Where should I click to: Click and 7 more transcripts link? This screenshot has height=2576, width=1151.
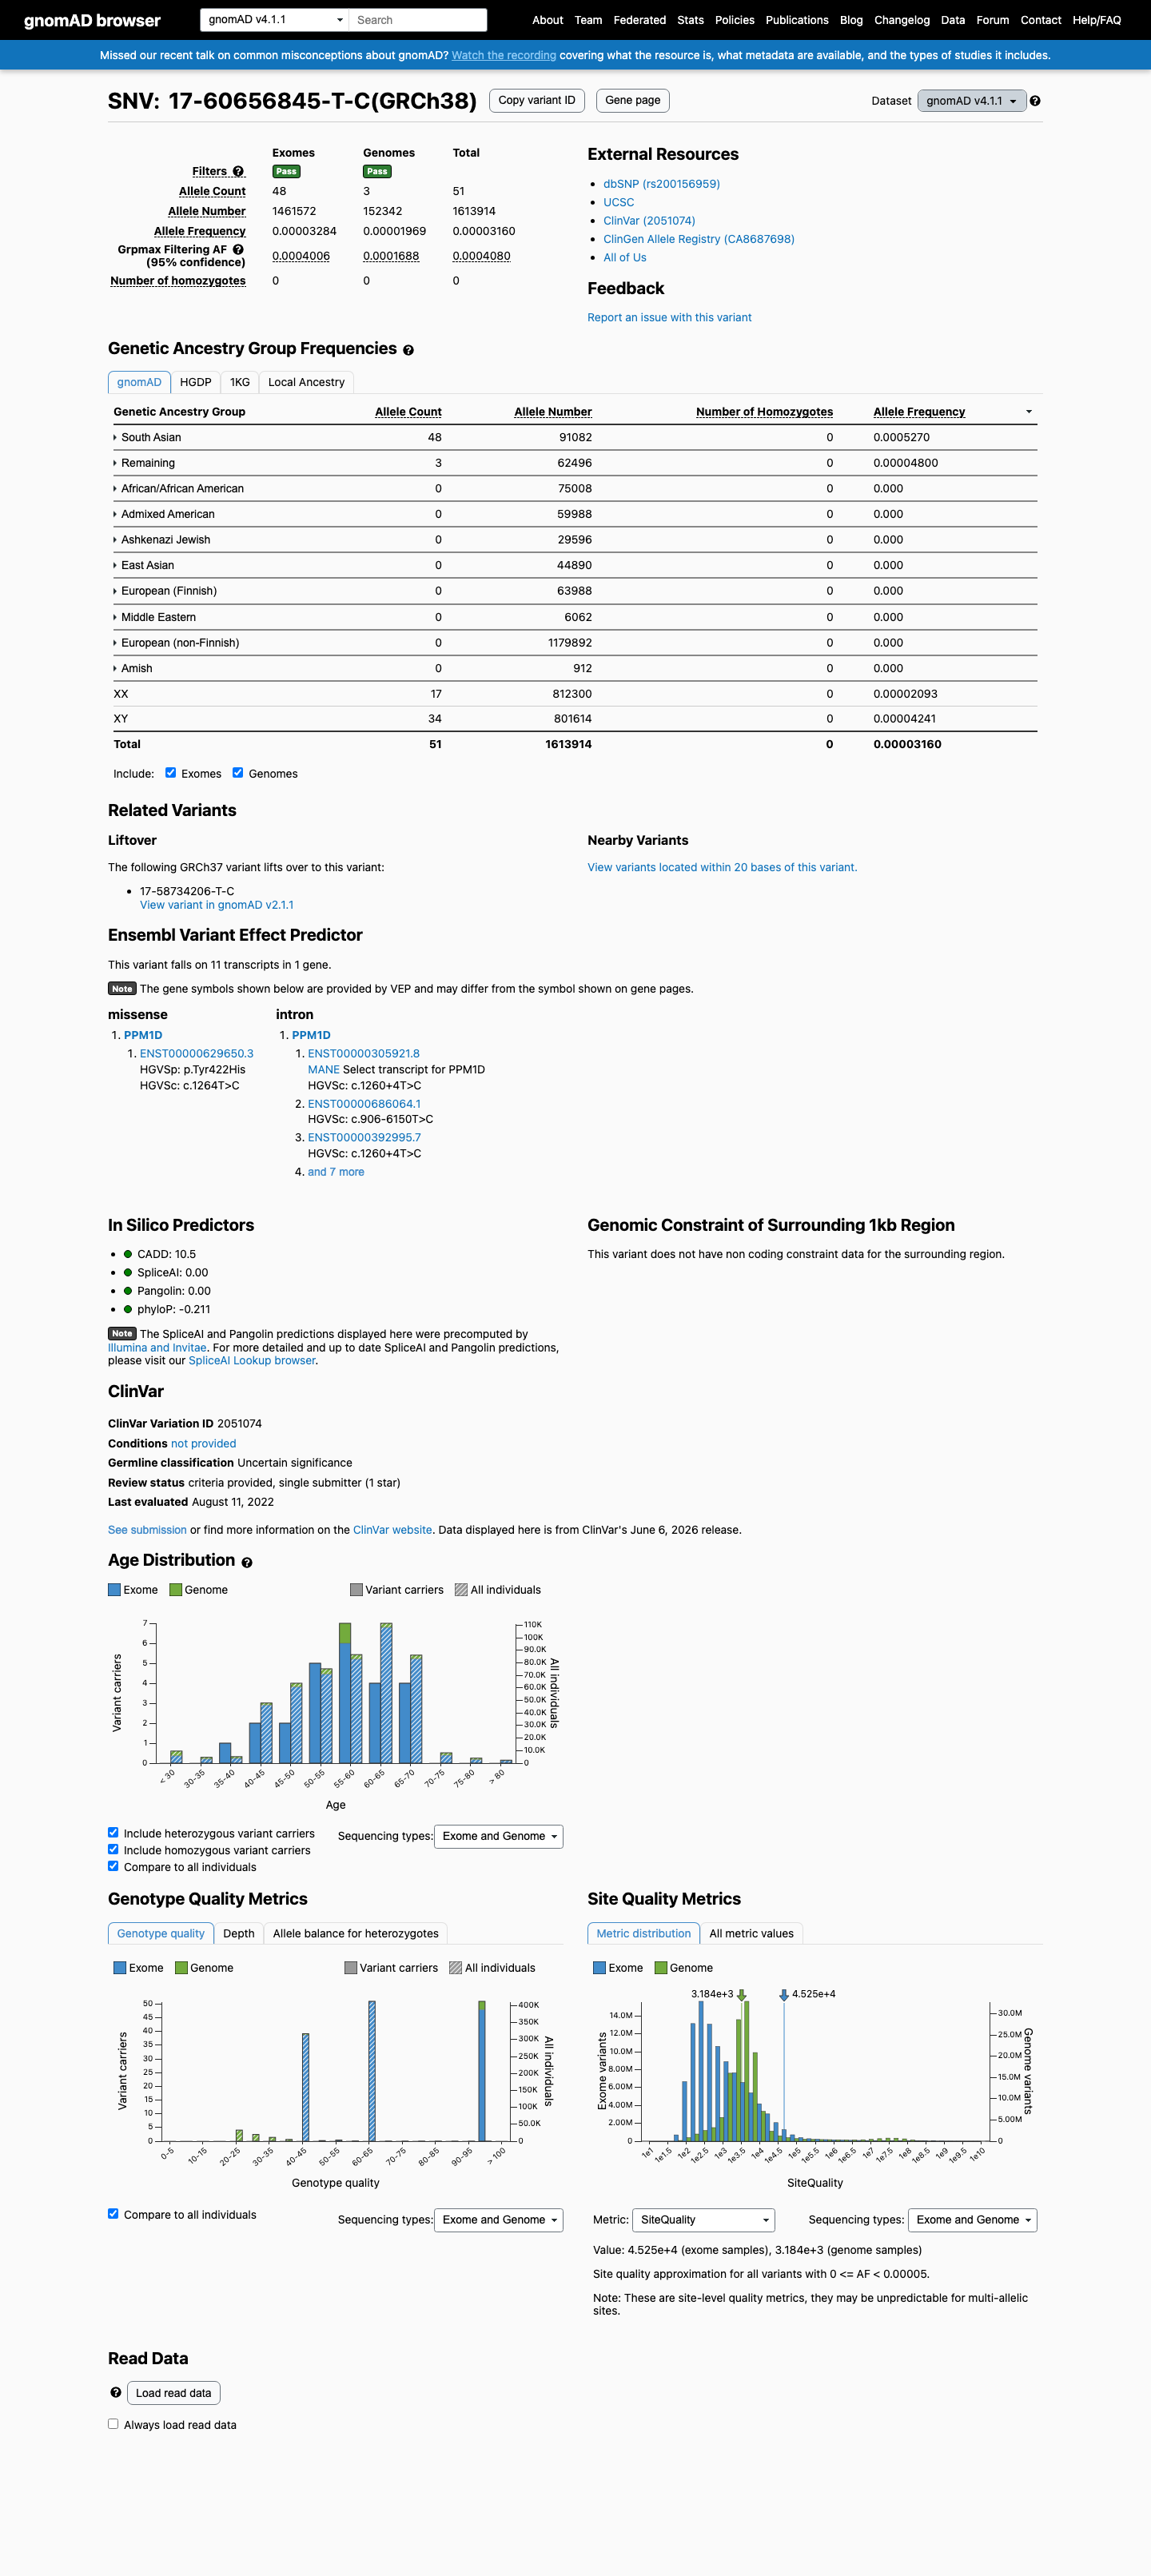336,1172
